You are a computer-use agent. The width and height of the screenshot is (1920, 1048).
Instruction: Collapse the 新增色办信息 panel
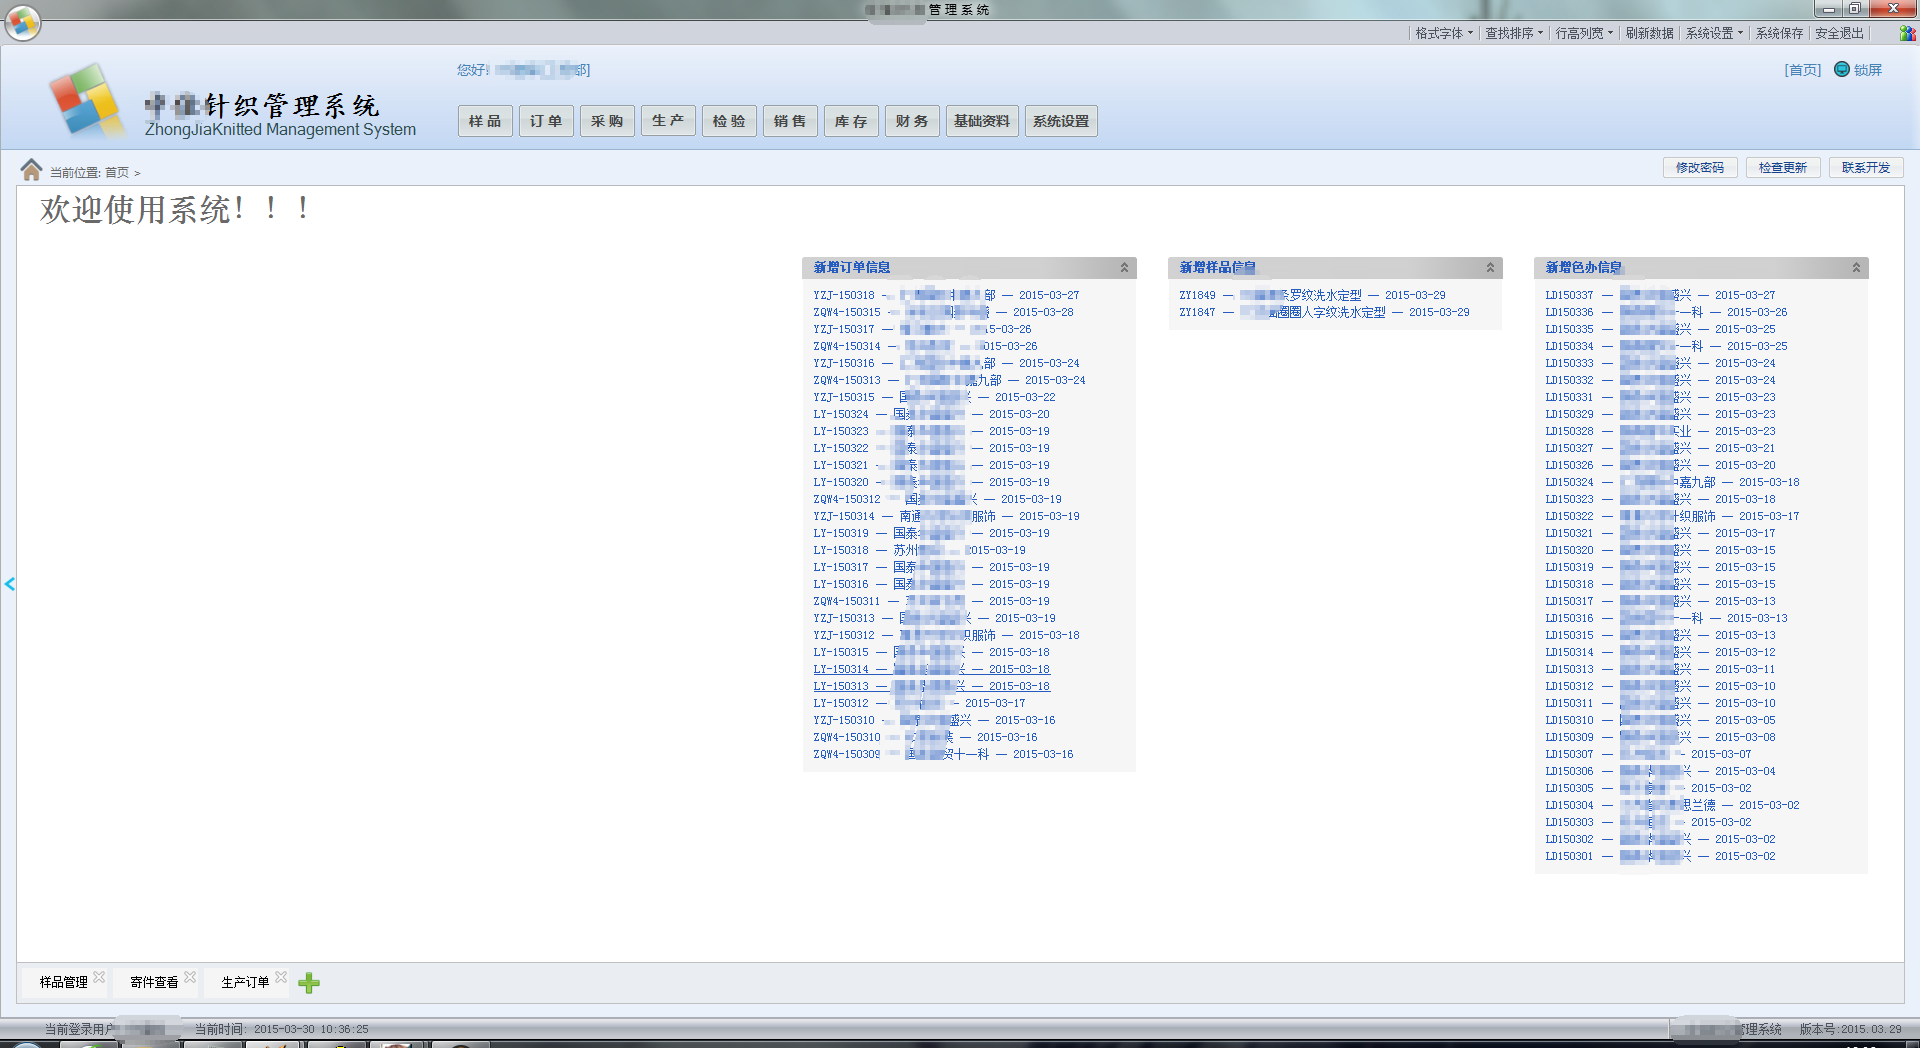coord(1856,267)
